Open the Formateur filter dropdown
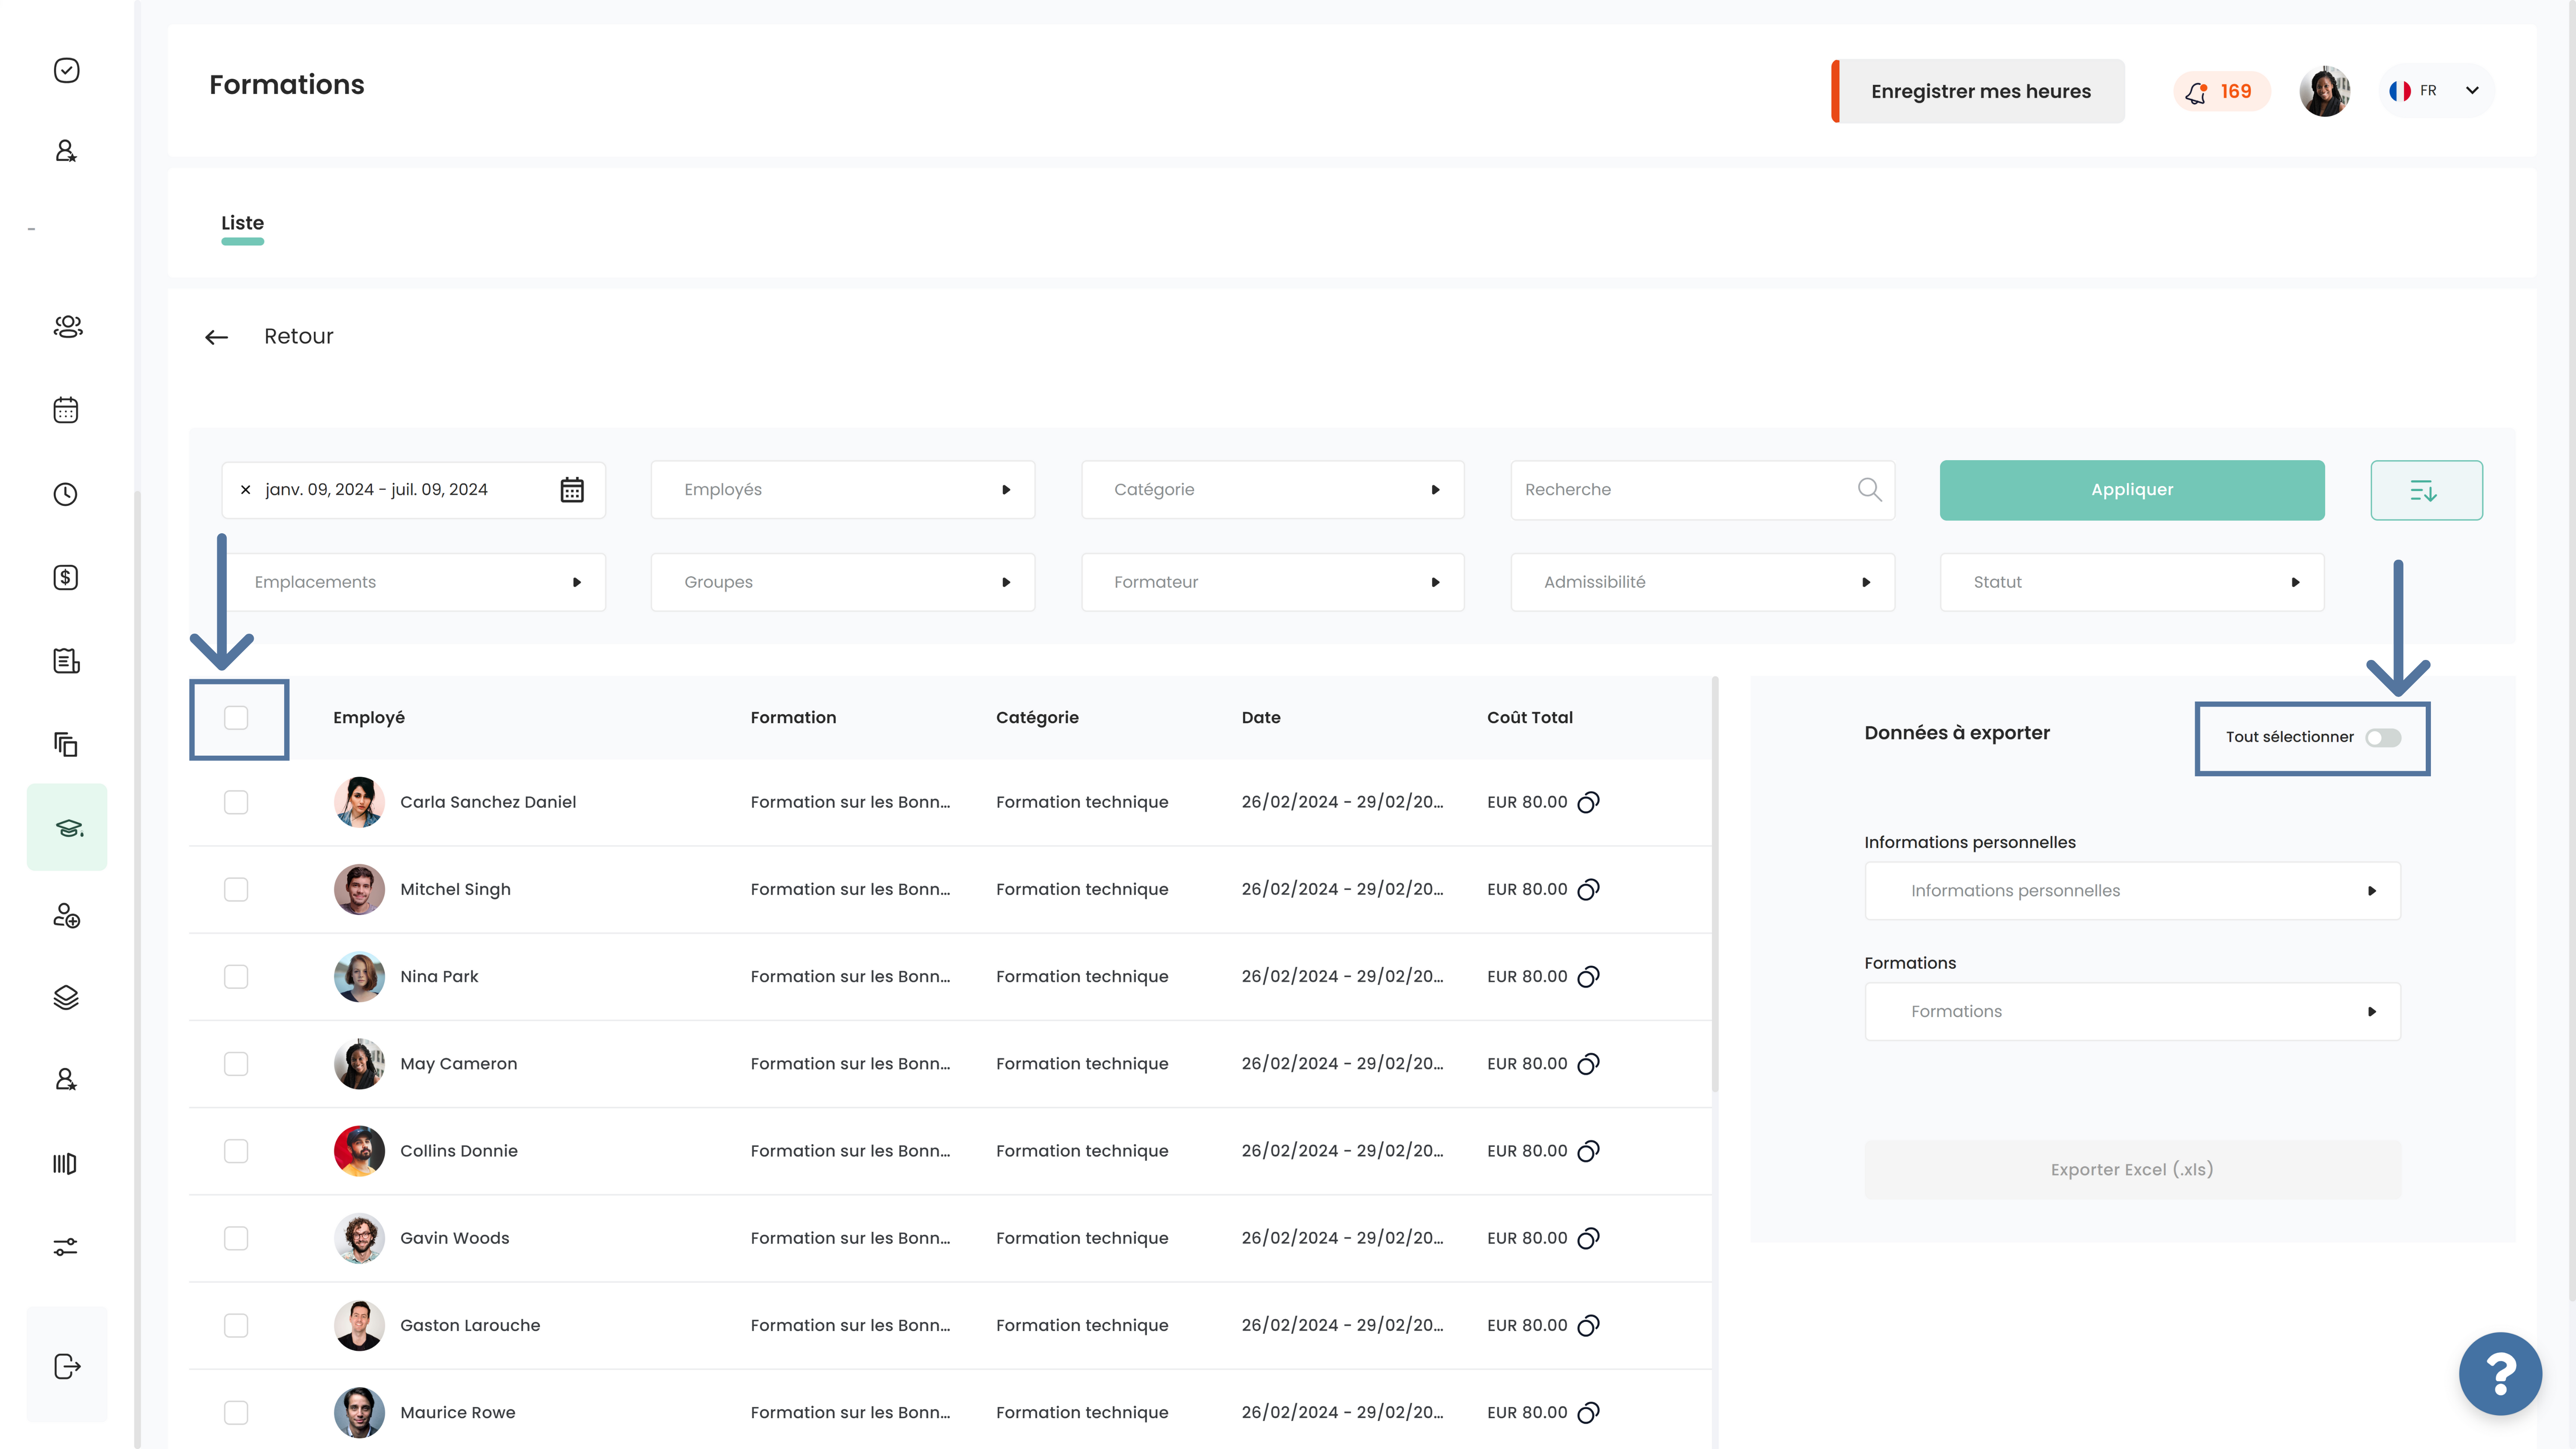This screenshot has width=2576, height=1449. pos(1272,582)
